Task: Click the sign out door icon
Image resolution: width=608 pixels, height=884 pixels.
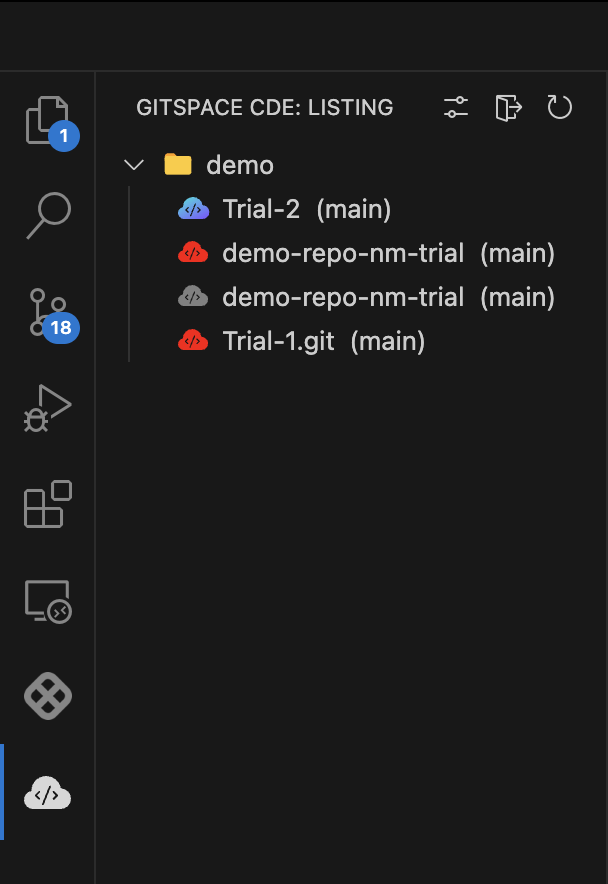Action: coord(508,108)
